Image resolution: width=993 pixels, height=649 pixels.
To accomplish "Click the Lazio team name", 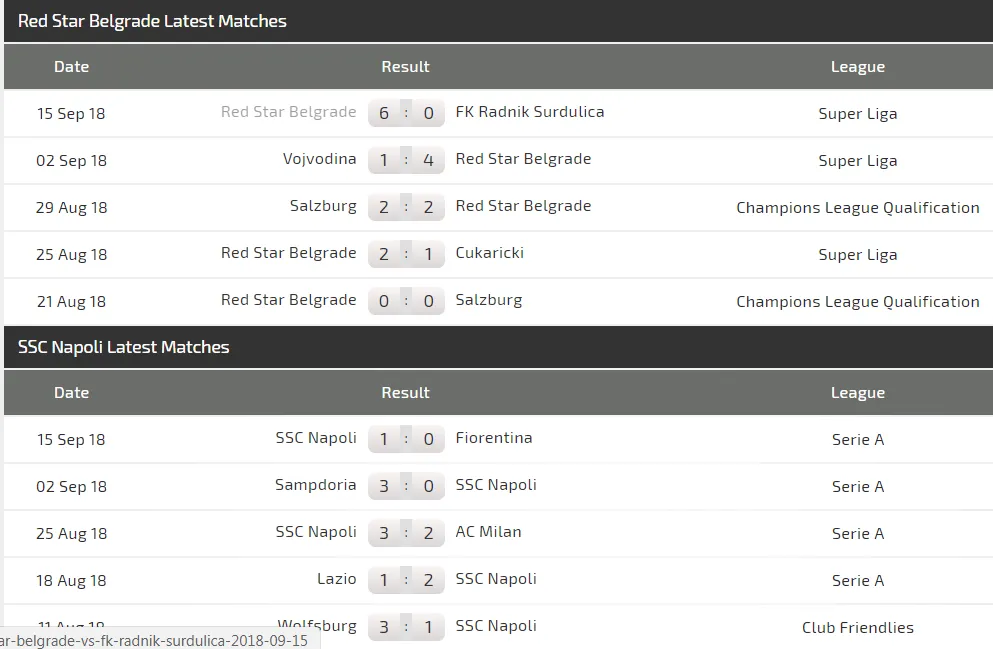I will tap(336, 579).
